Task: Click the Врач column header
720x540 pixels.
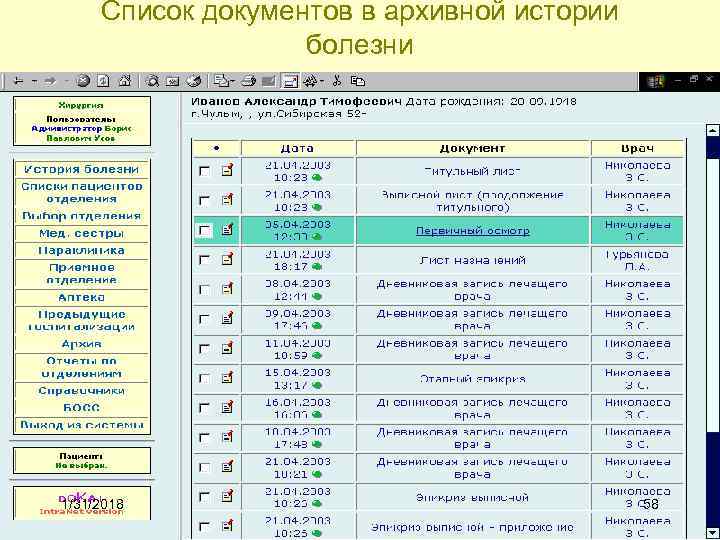Action: tap(637, 148)
